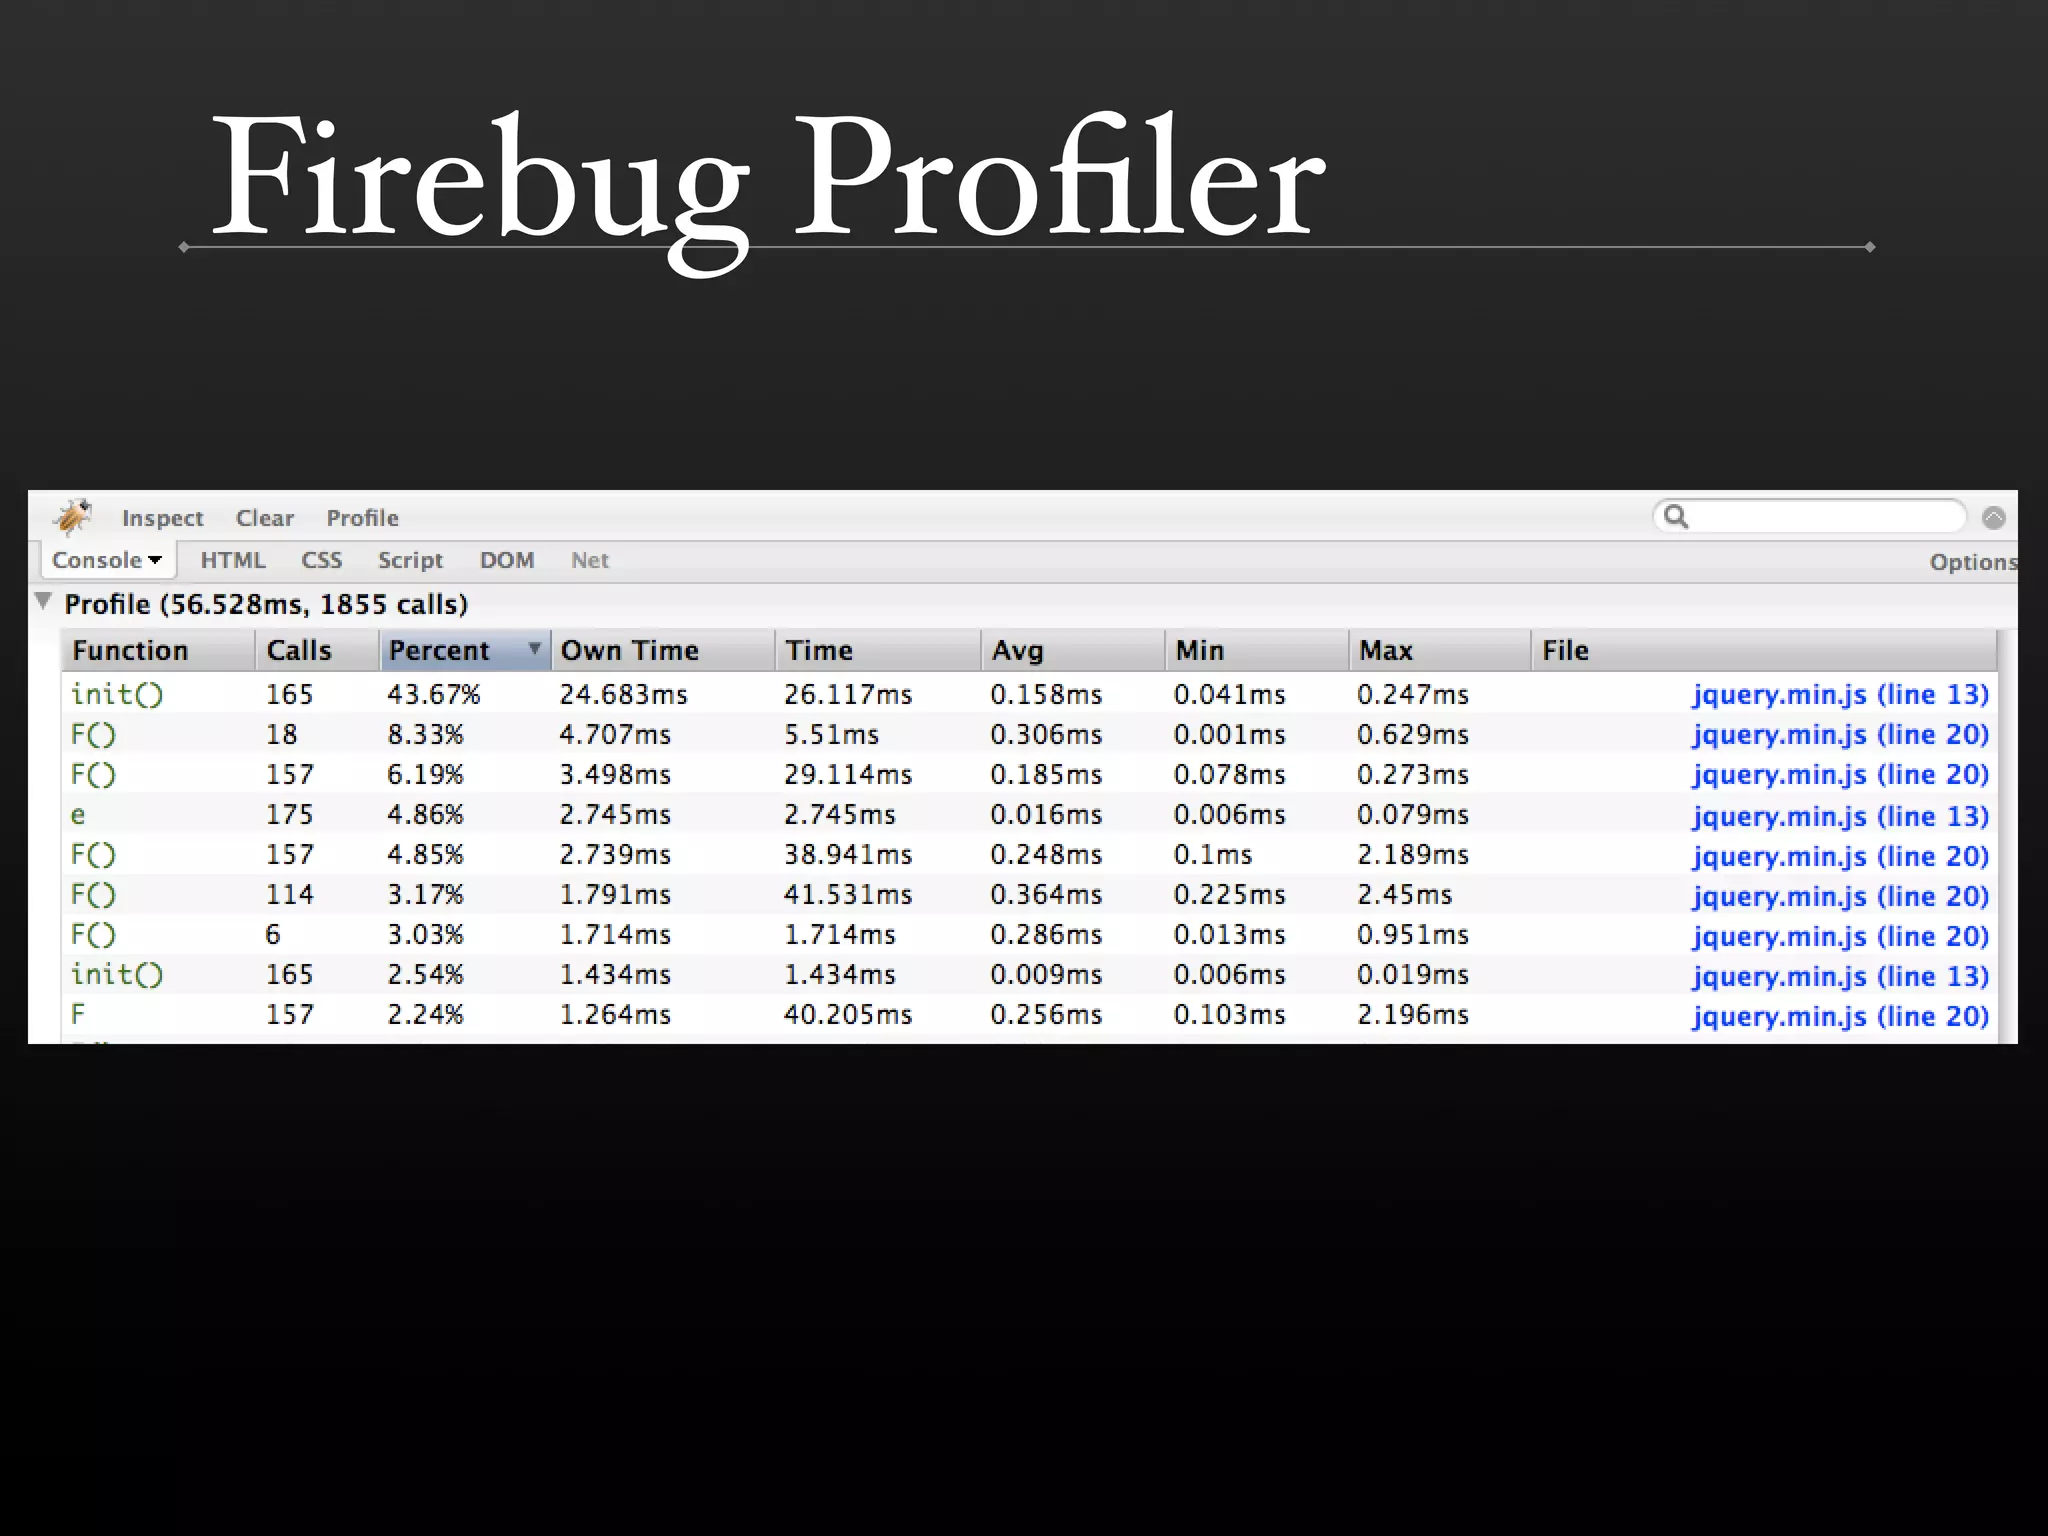This screenshot has width=2048, height=1536.
Task: Toggle sort arrow on Percent column
Action: click(x=534, y=649)
